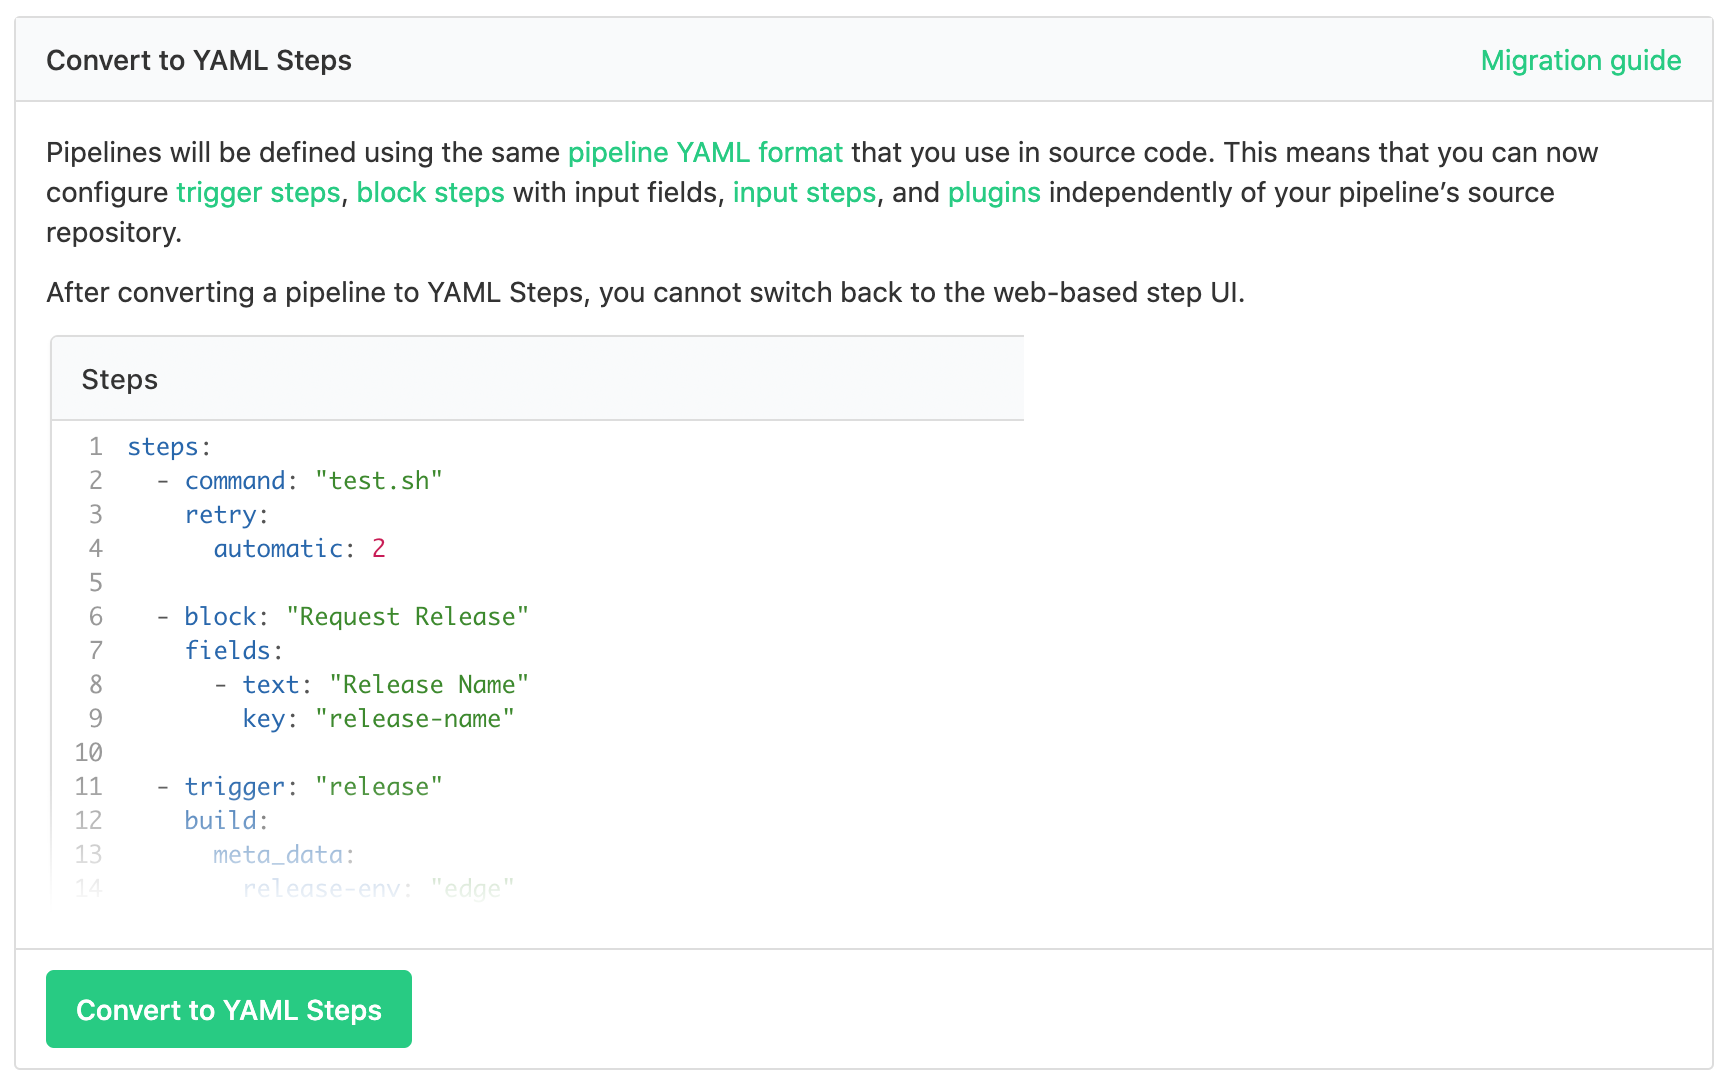Place cursor on the command "test.sh" line
The image size is (1730, 1086).
click(x=300, y=480)
